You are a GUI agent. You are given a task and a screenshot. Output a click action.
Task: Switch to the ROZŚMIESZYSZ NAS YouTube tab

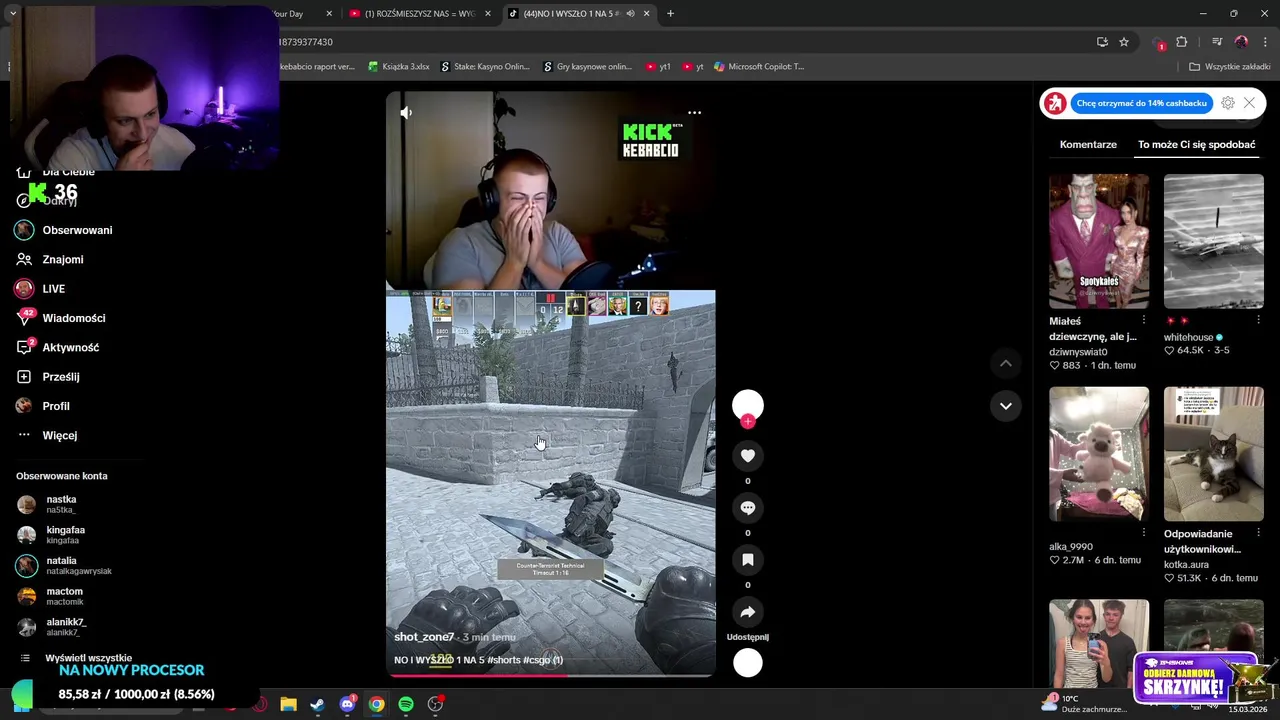tap(420, 13)
